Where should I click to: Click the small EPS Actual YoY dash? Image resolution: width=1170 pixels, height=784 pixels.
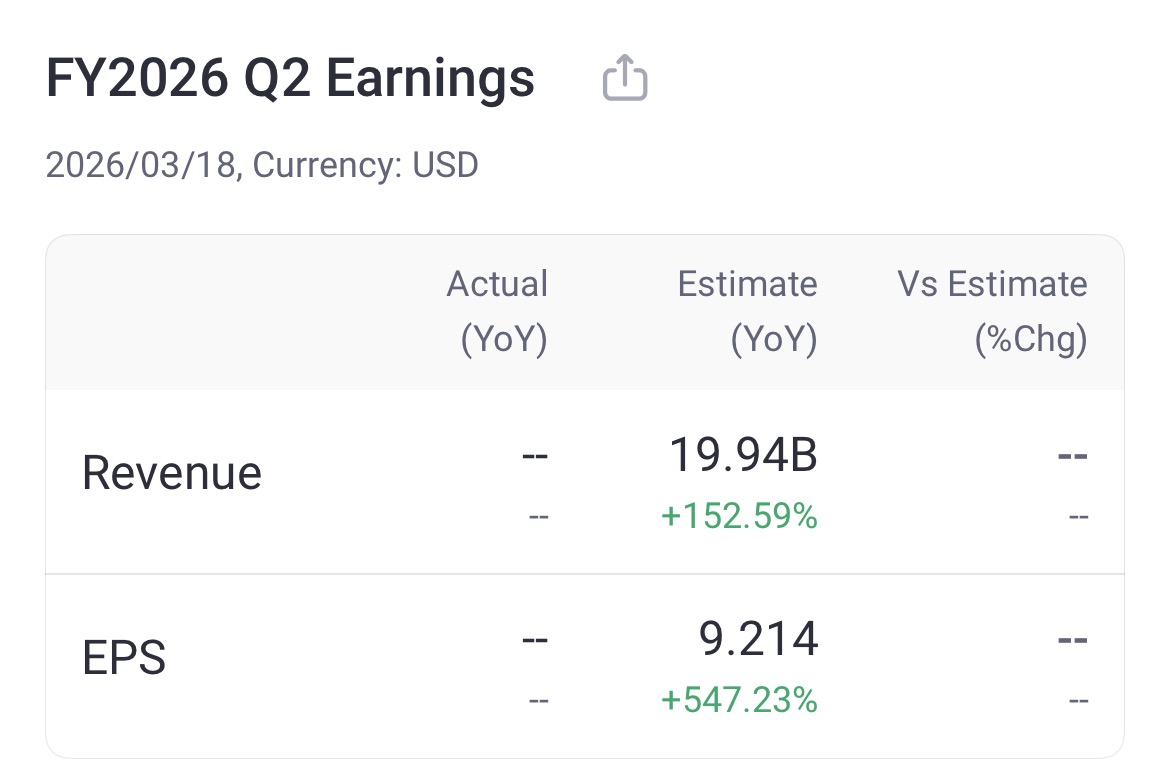point(539,701)
